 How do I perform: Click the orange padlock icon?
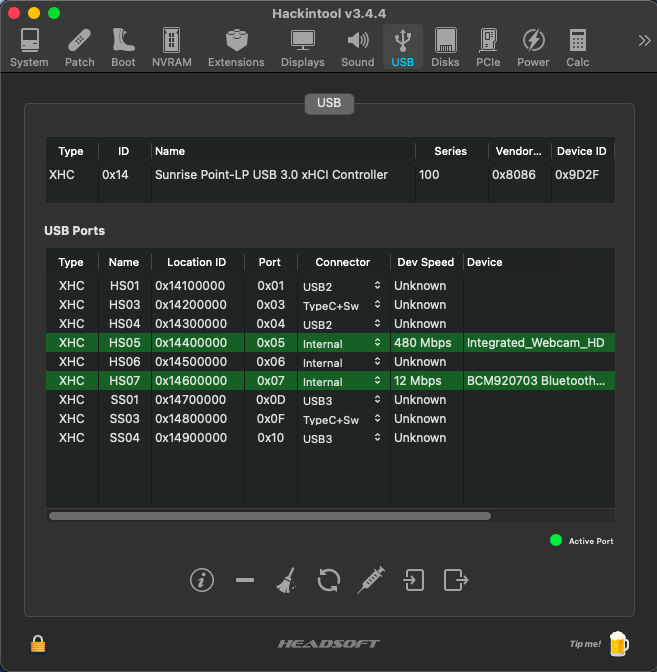[38, 644]
